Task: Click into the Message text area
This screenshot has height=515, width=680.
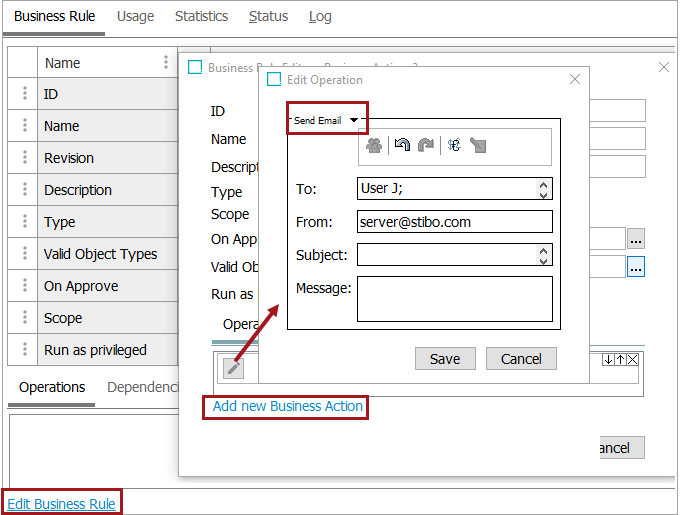Action: [454, 299]
